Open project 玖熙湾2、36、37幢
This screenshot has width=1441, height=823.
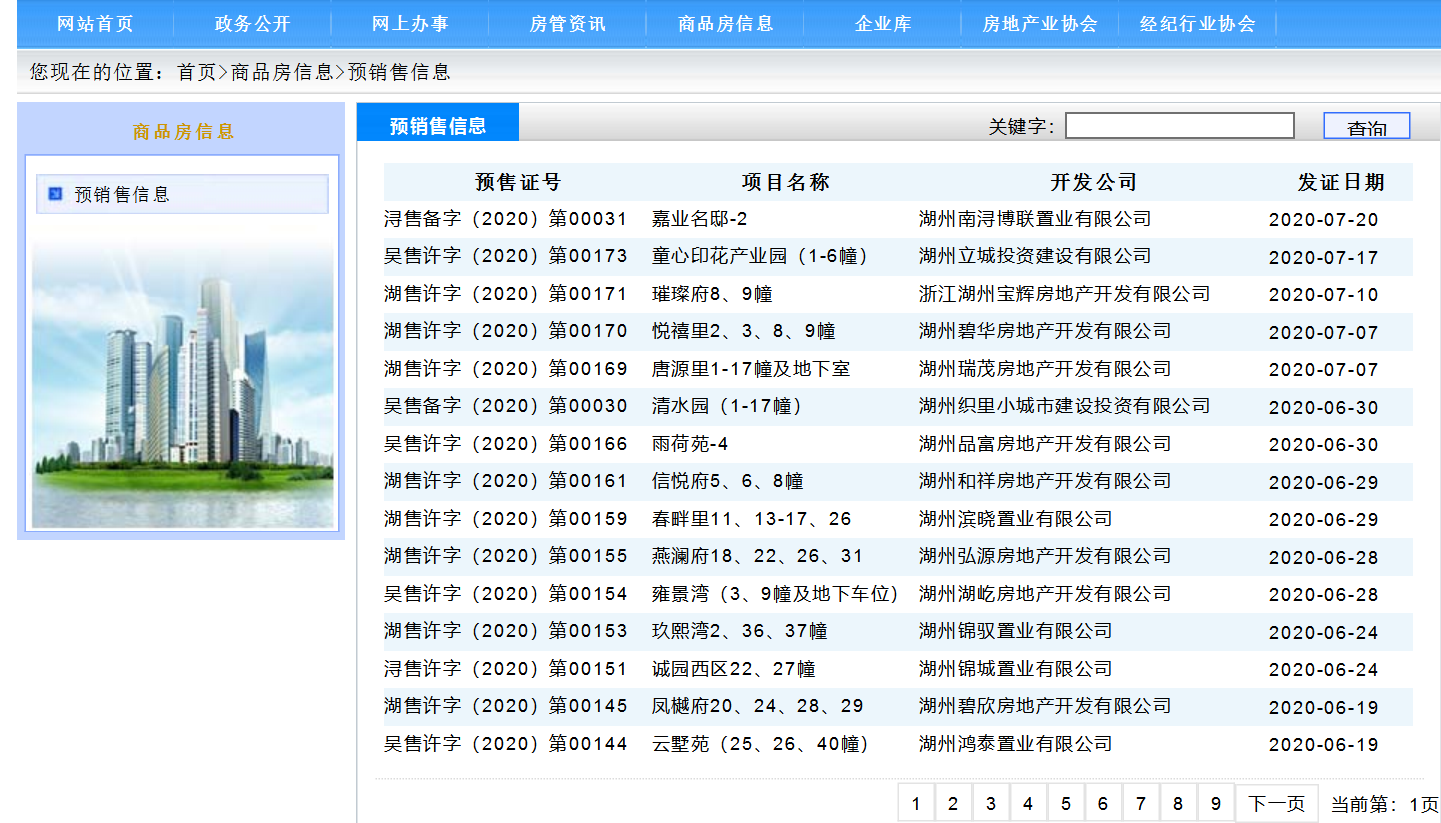740,631
